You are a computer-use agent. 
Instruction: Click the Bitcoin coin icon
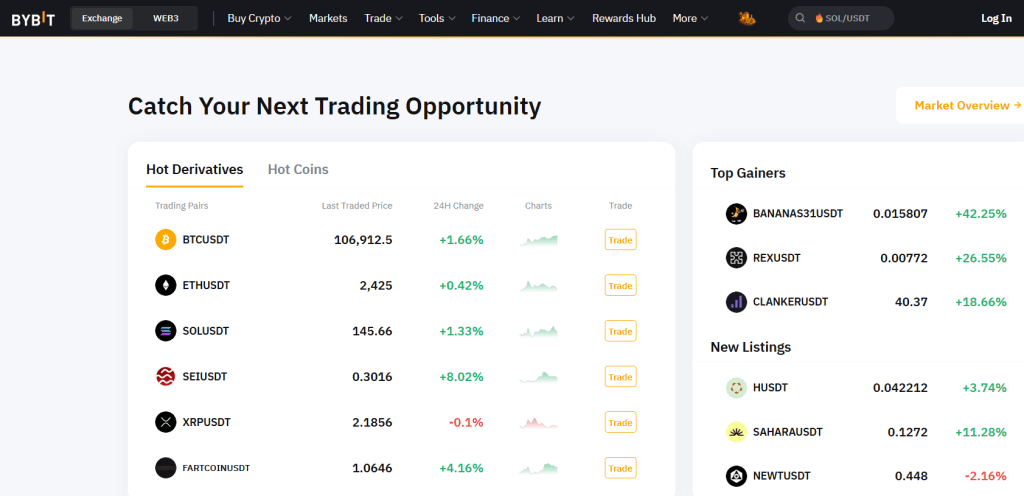coord(165,240)
